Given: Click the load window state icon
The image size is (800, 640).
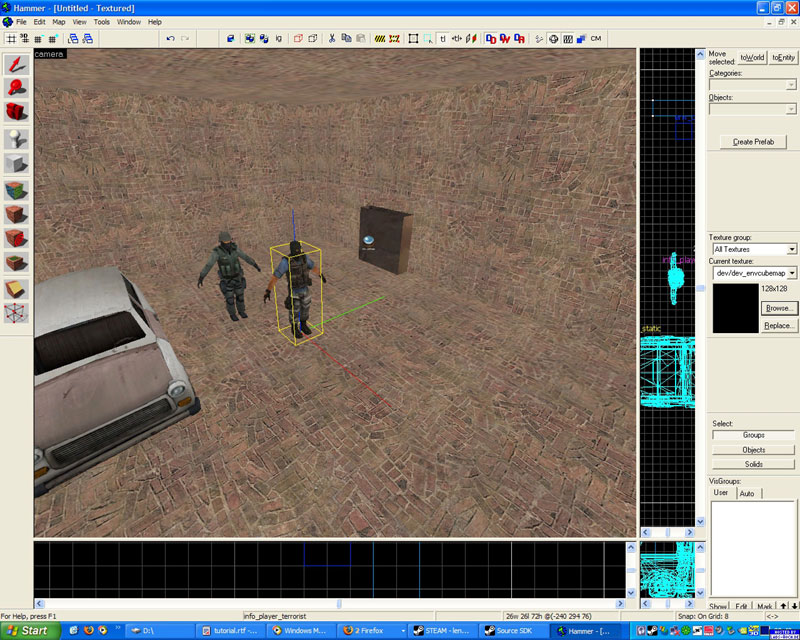Looking at the screenshot, I should click(x=73, y=39).
